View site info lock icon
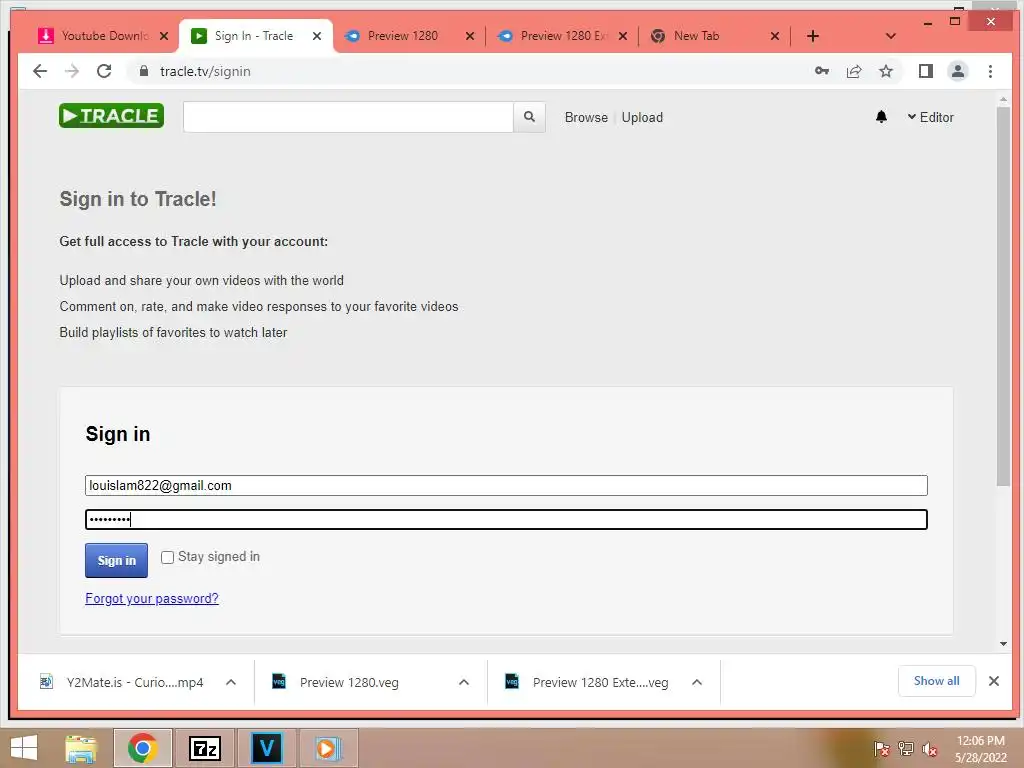This screenshot has height=768, width=1024. 144,71
